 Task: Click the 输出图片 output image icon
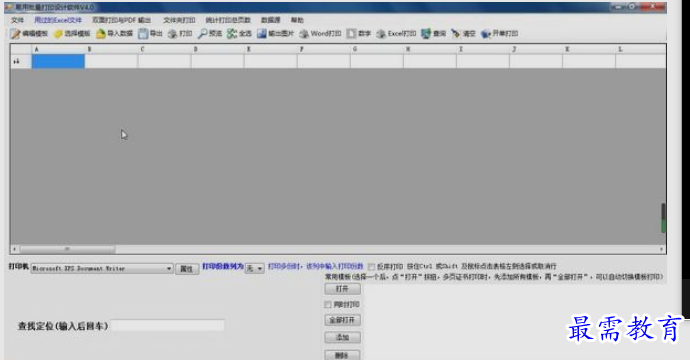[x=262, y=34]
